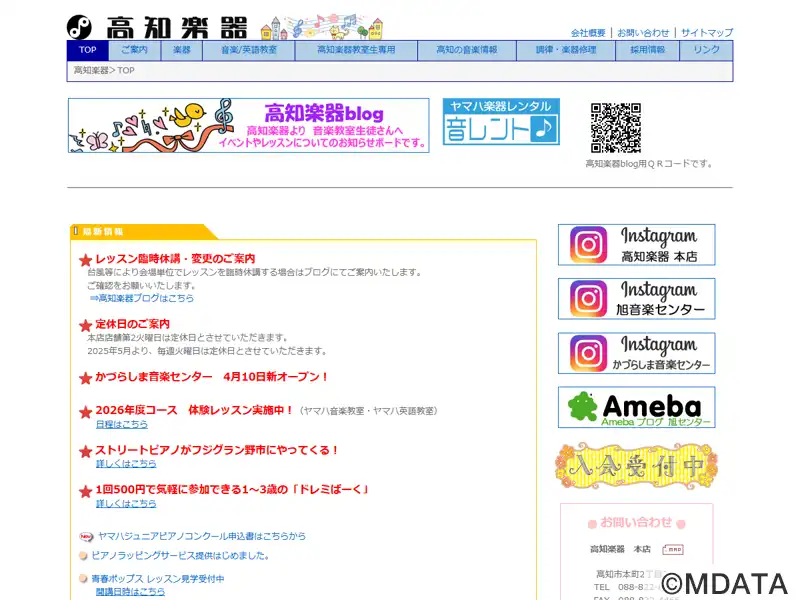The image size is (800, 600).
Task: Open 詳しくはこちら under ドレミぱーく
Action: (x=126, y=503)
